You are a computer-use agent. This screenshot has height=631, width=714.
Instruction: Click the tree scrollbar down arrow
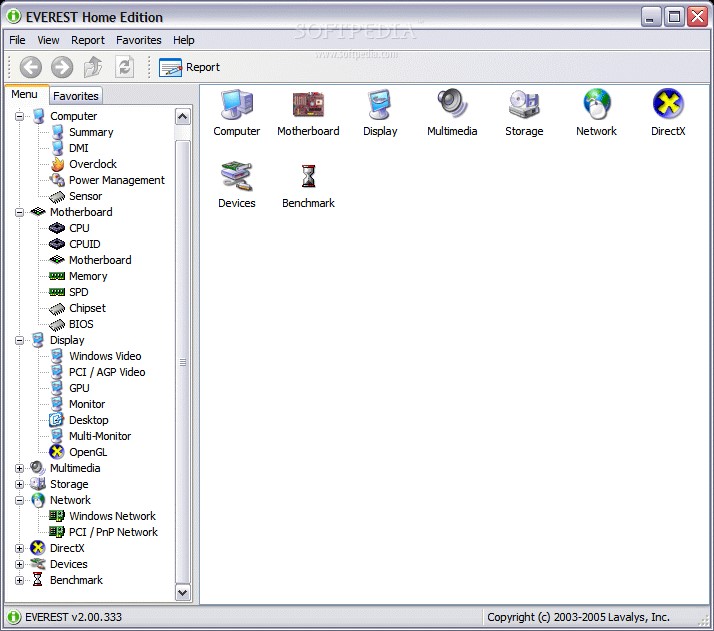tap(183, 592)
